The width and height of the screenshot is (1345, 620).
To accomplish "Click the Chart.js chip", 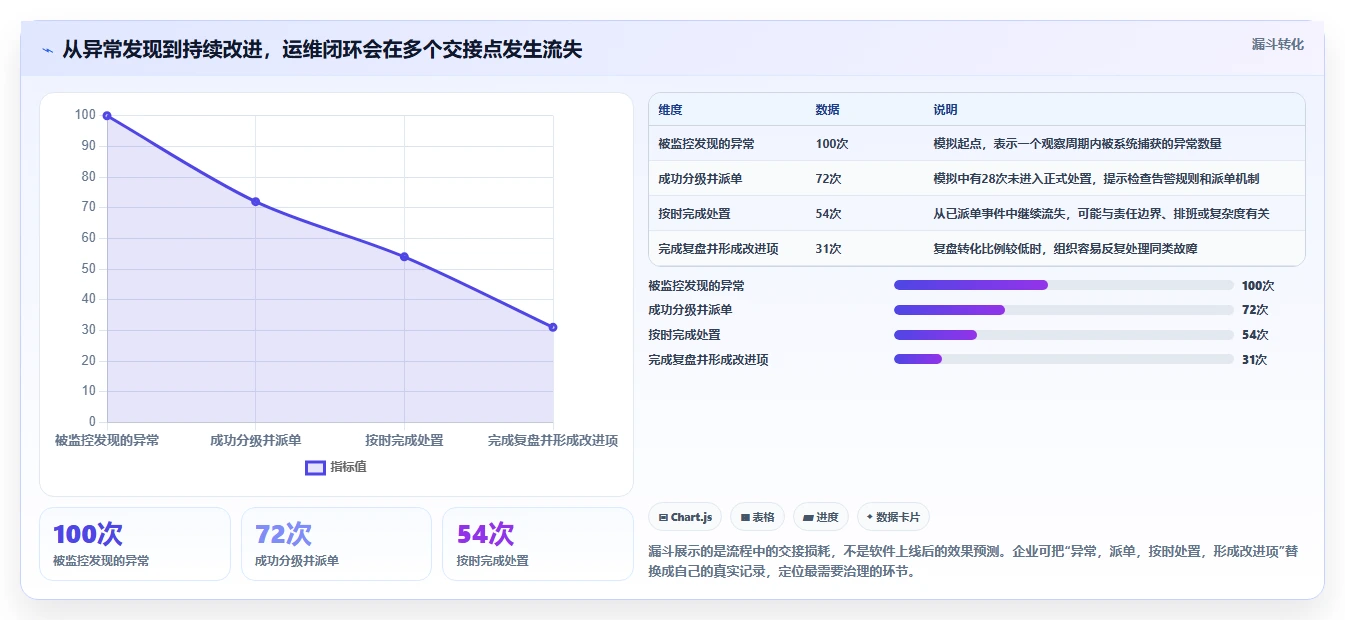I will coord(685,517).
